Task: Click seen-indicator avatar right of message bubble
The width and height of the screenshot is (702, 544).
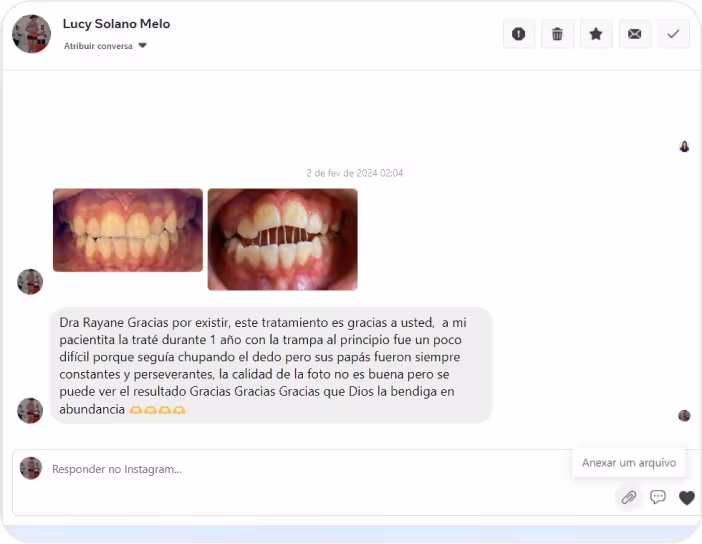Action: click(x=684, y=415)
